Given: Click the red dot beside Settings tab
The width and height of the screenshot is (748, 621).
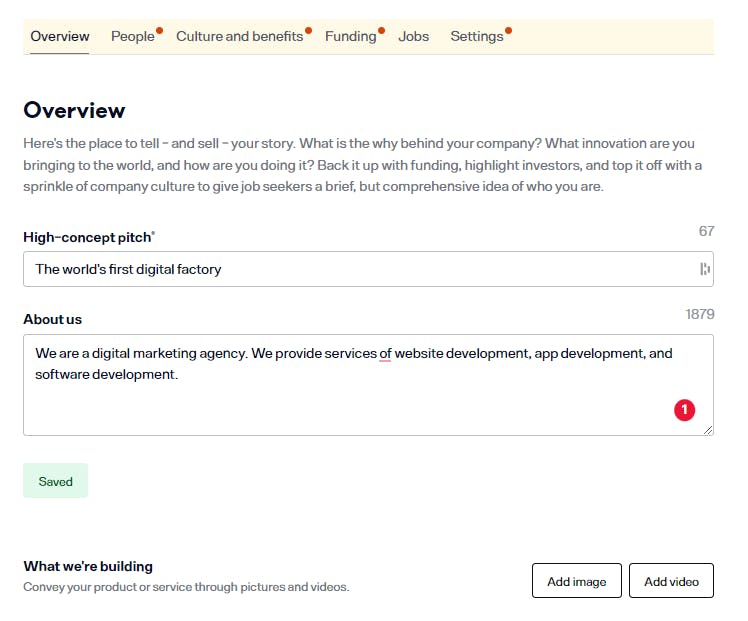Looking at the screenshot, I should point(509,31).
